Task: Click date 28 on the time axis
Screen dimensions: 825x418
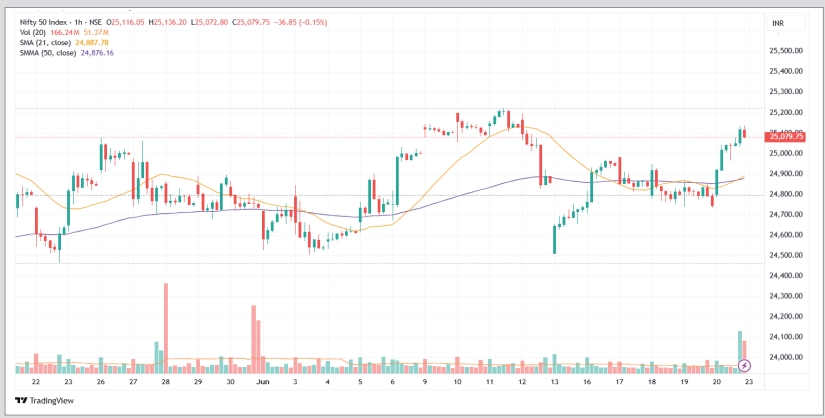Action: pos(166,383)
